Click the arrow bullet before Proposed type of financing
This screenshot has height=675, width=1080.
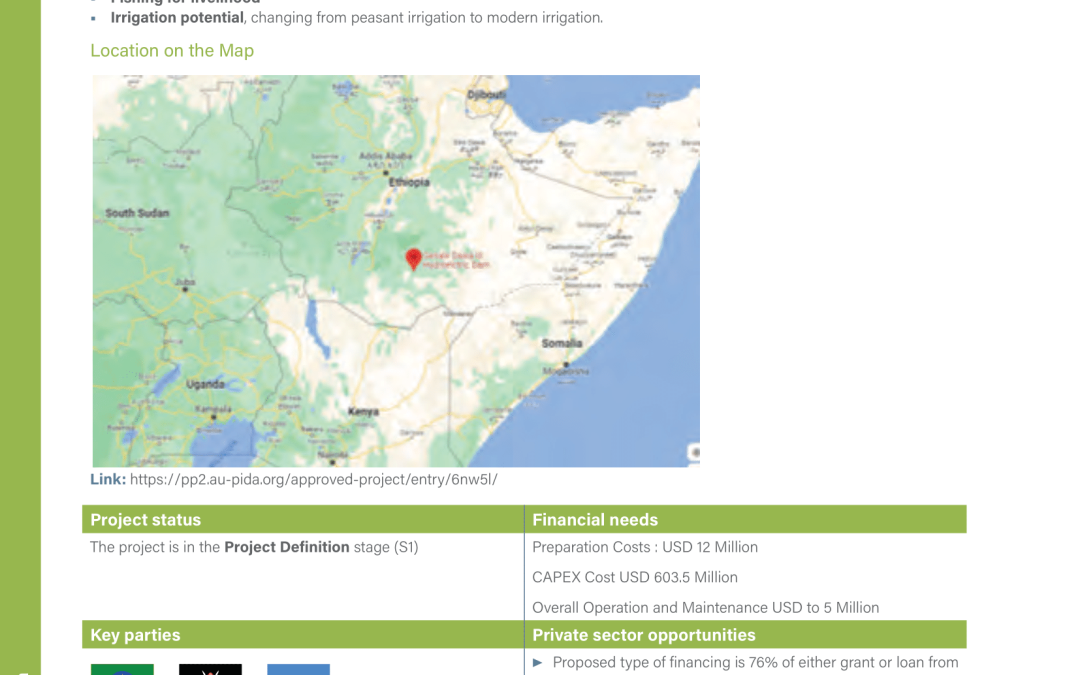click(x=538, y=662)
